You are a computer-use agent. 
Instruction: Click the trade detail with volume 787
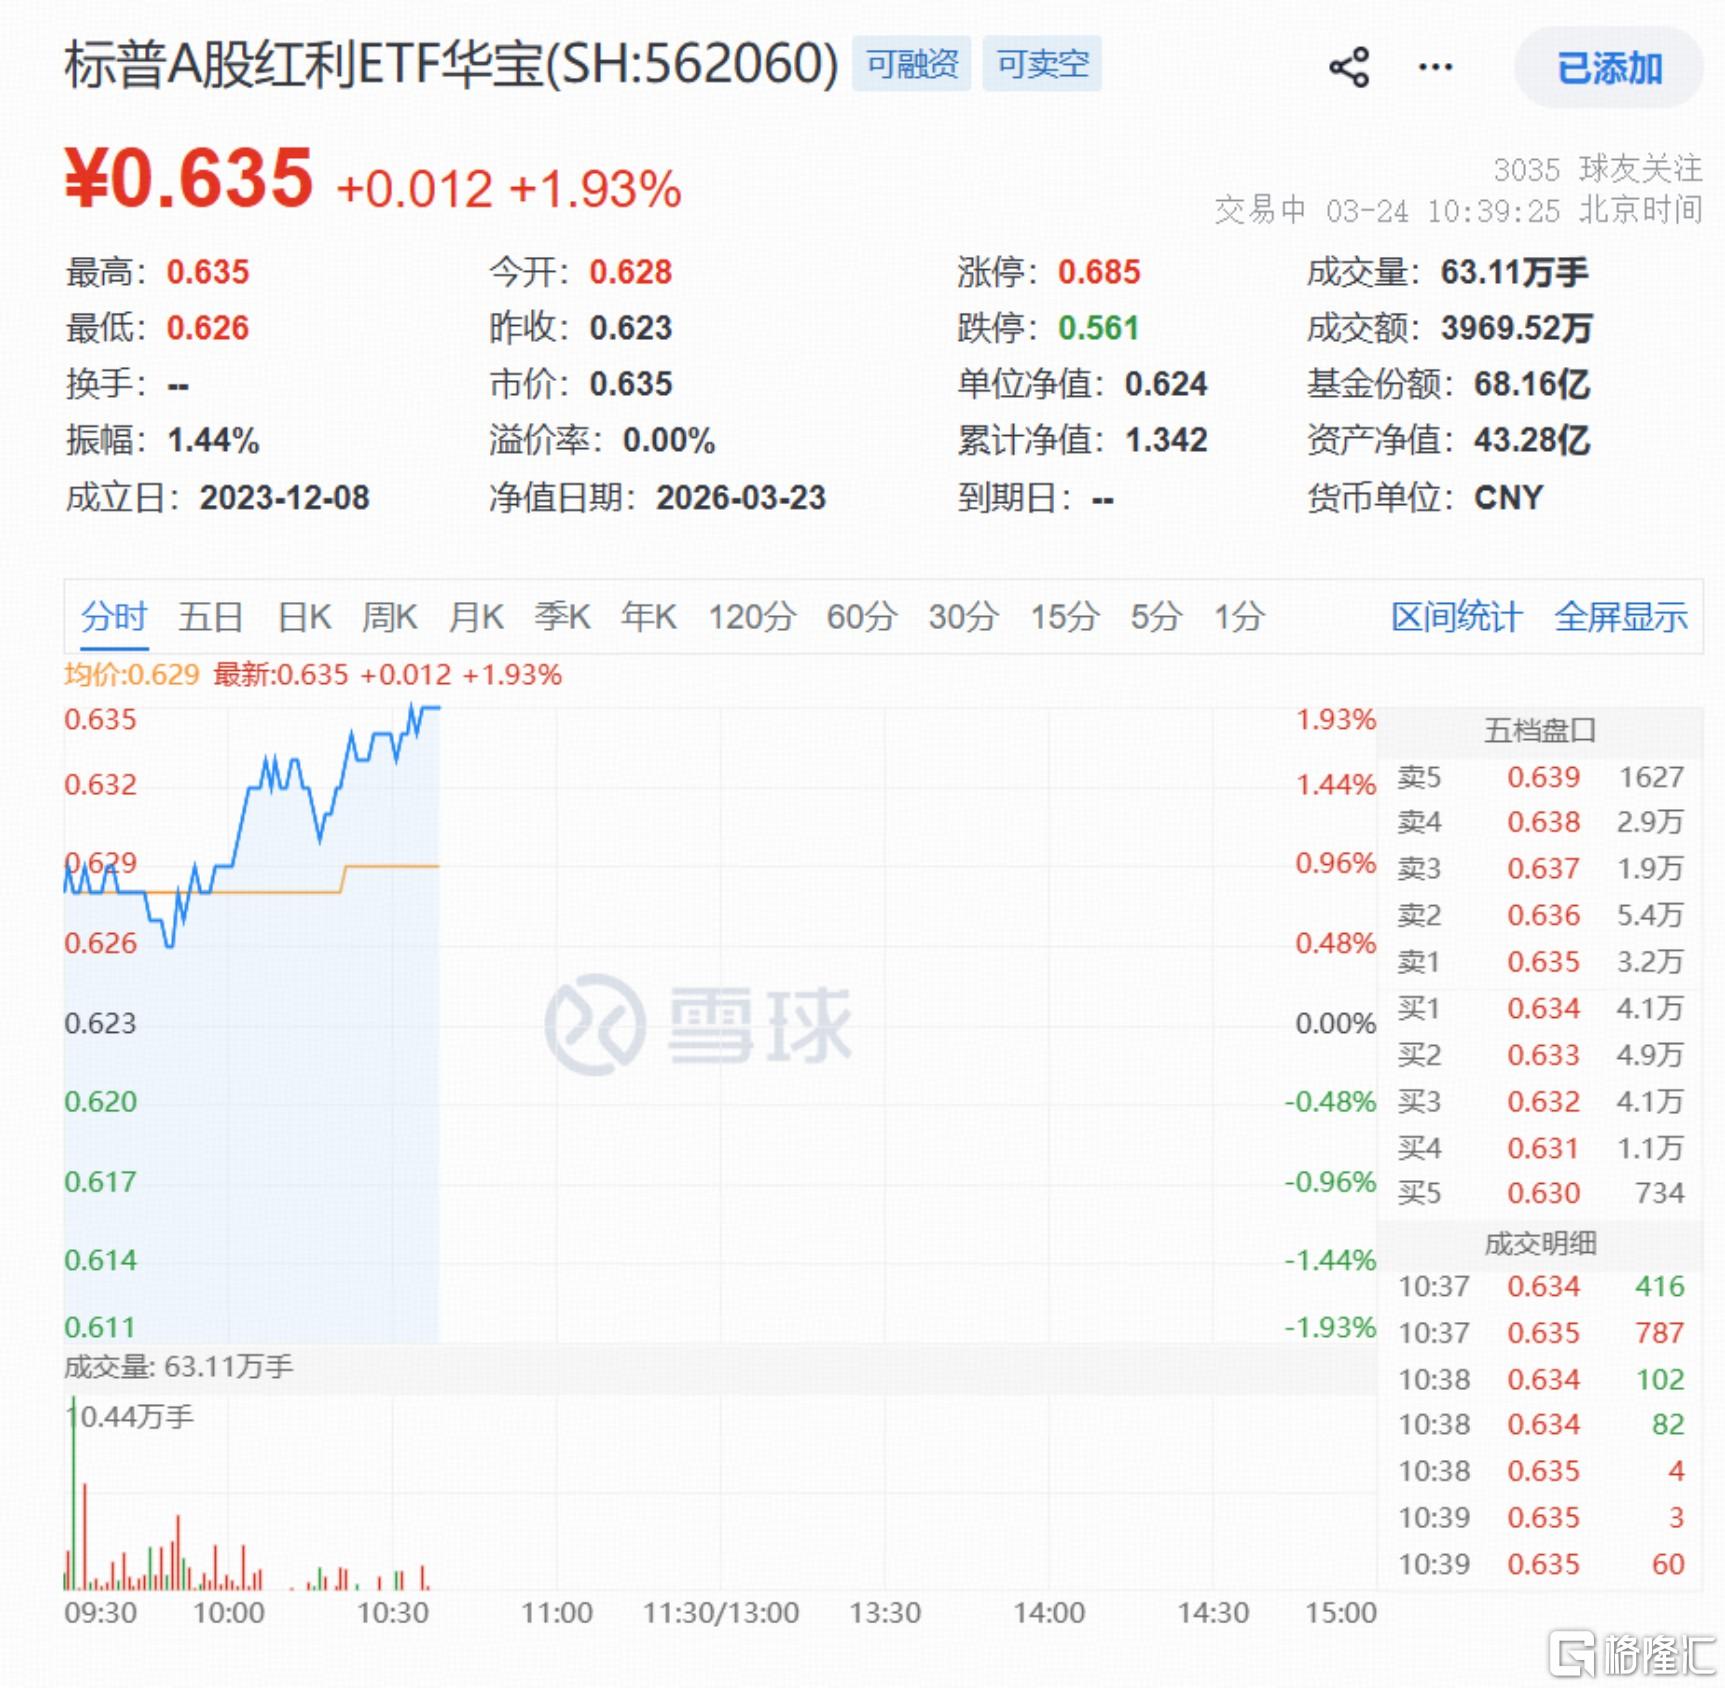click(1540, 1333)
